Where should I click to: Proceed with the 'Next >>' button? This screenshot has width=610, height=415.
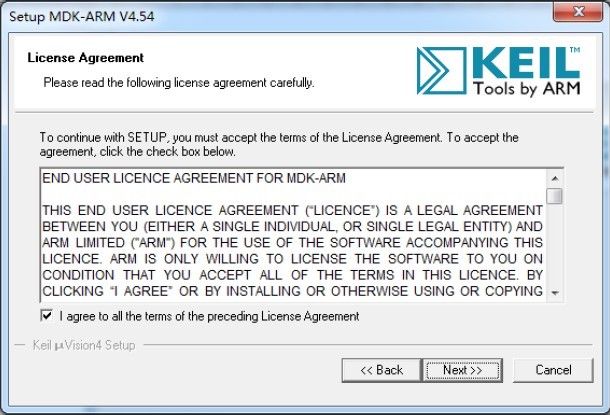(463, 370)
